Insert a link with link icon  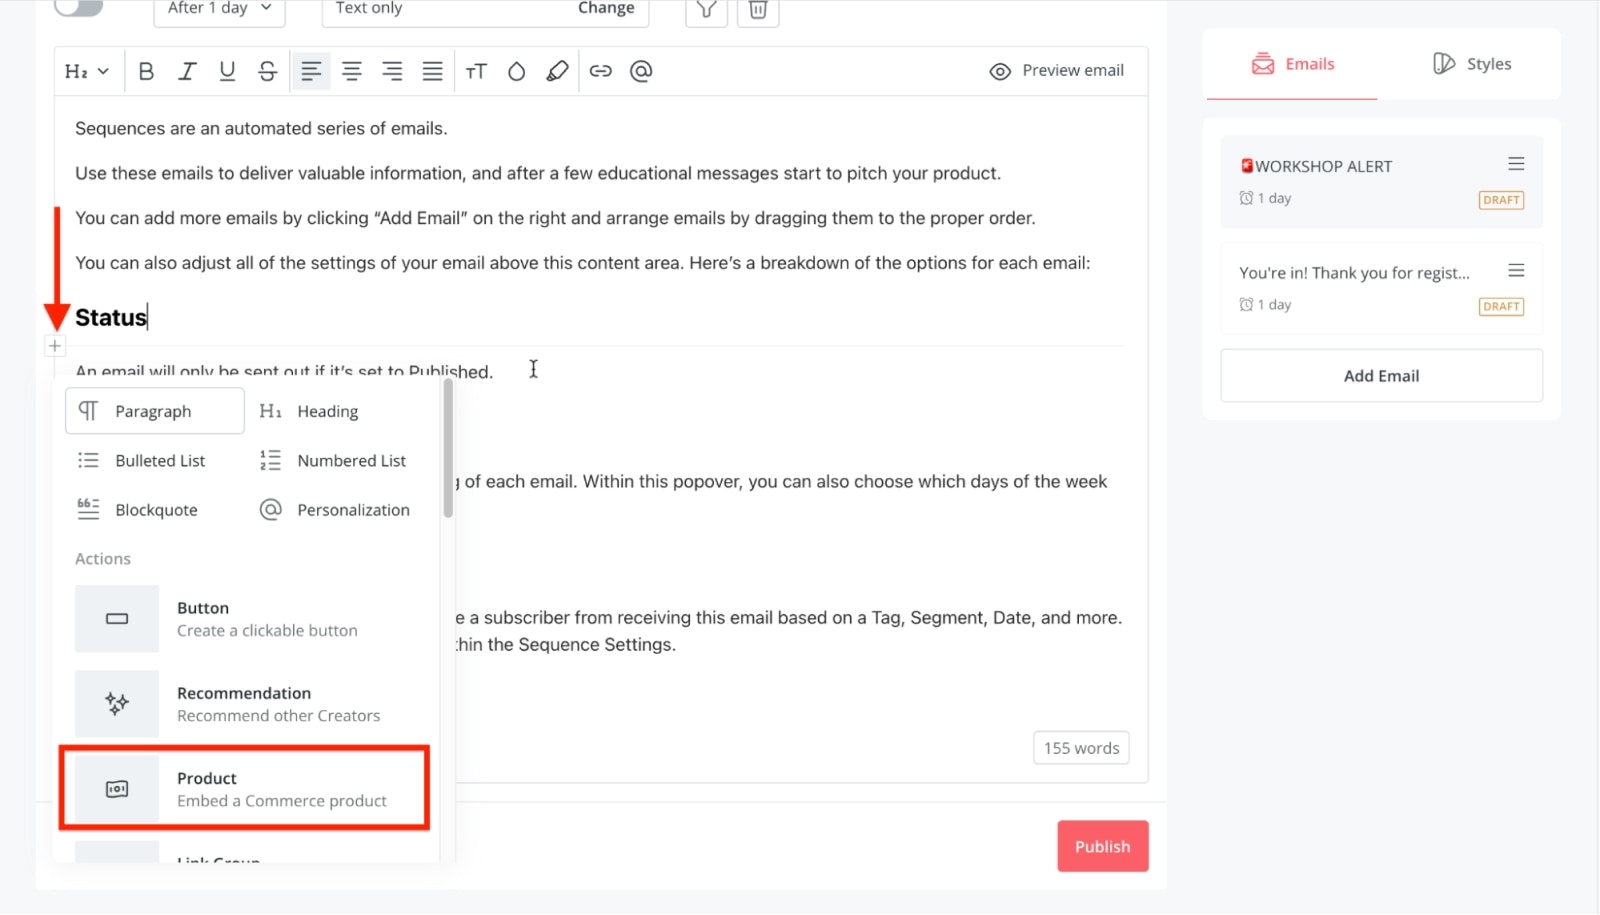coord(600,71)
